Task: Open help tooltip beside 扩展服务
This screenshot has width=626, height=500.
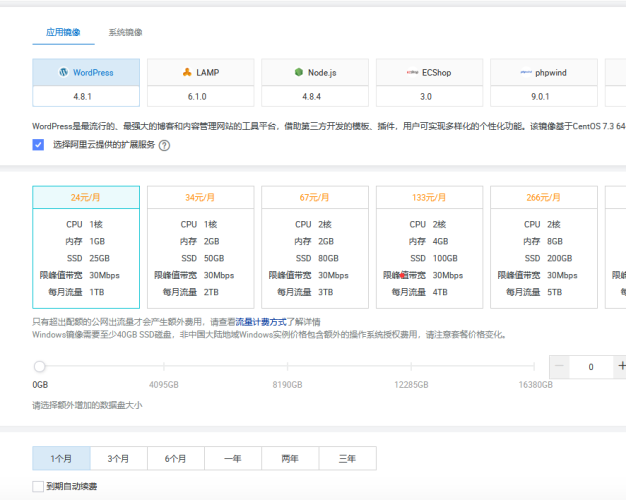Action: pyautogui.click(x=164, y=145)
